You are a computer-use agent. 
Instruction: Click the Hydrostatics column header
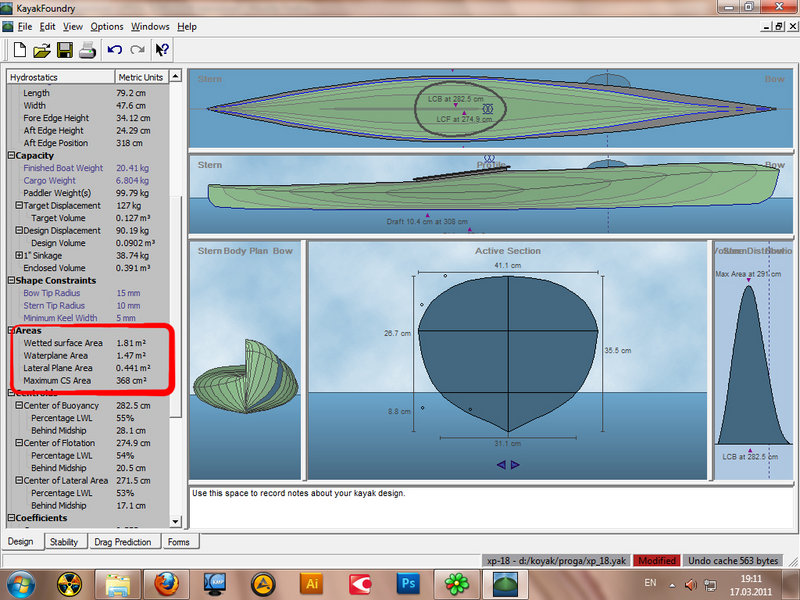tap(60, 77)
